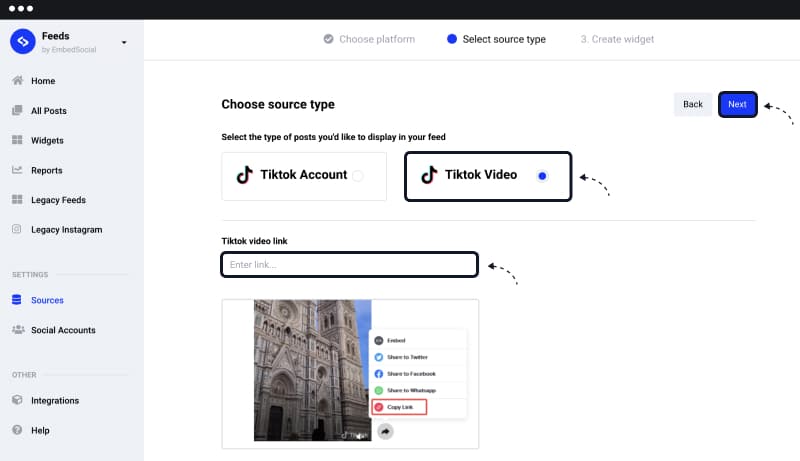Click the Sources database icon
Screen dimensions: 800x461
click(17, 299)
